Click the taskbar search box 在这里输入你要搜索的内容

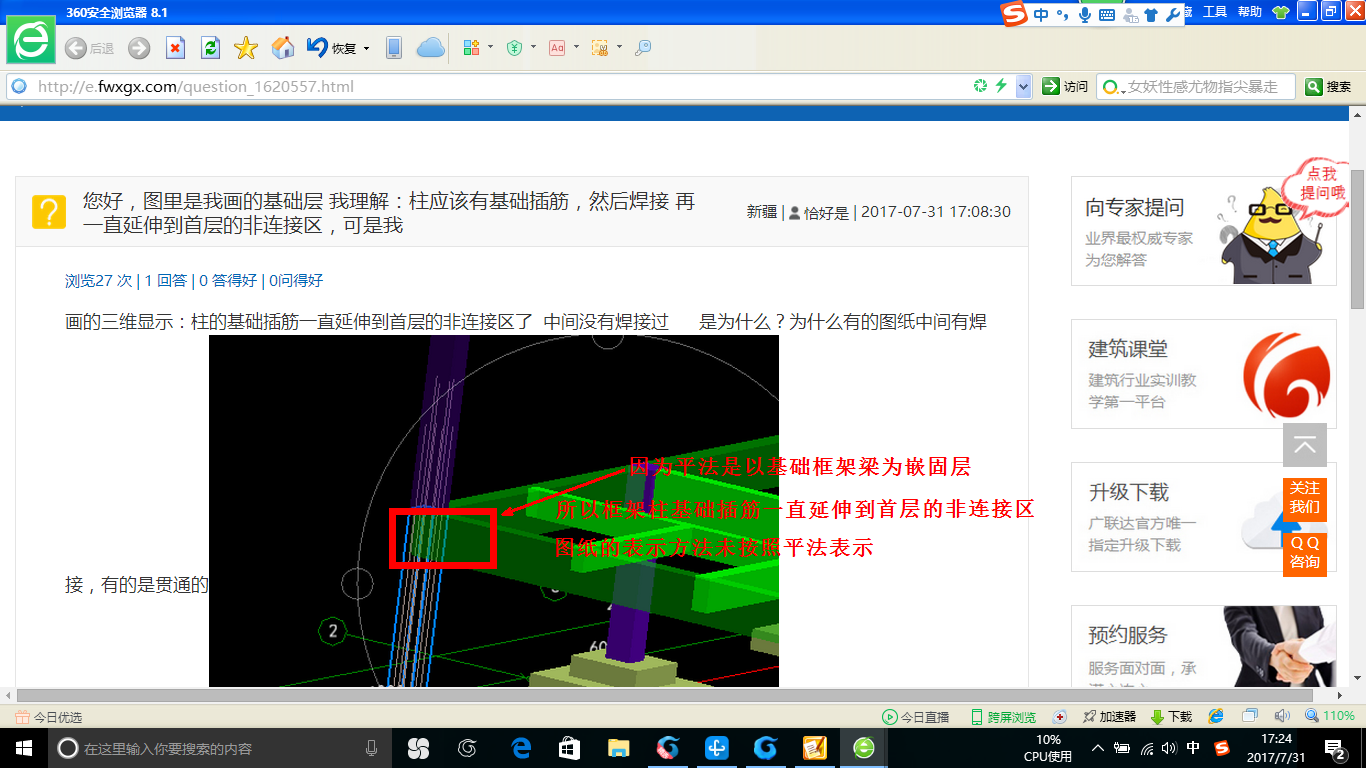(220, 748)
